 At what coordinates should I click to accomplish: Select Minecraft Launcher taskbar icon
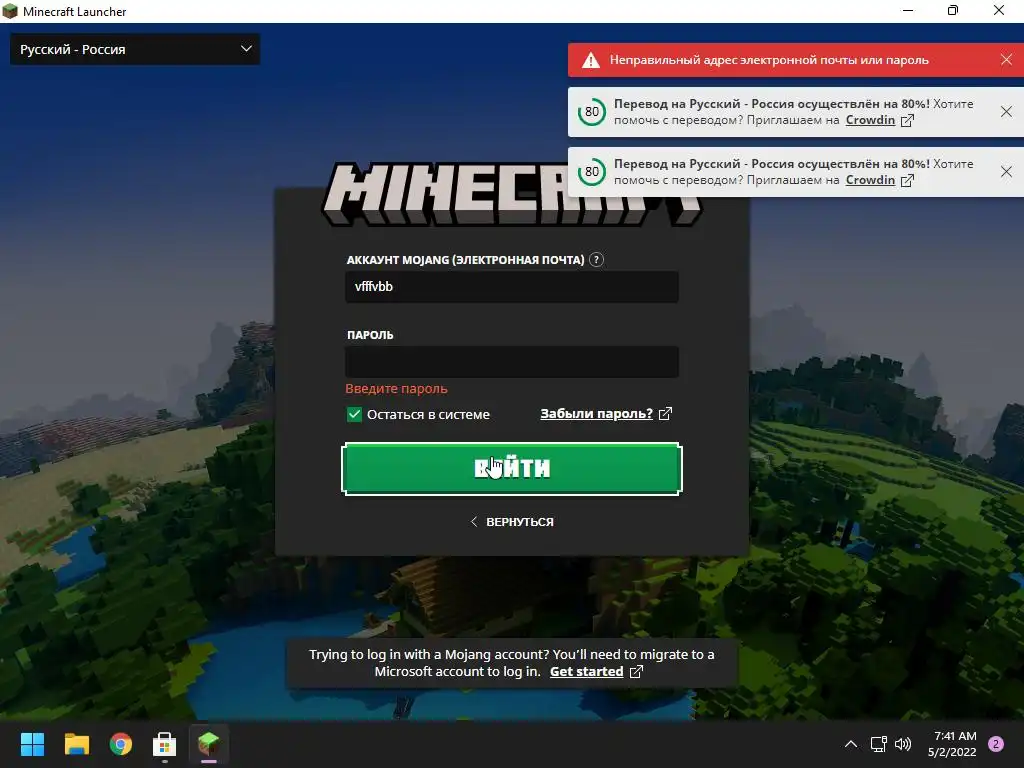point(209,744)
